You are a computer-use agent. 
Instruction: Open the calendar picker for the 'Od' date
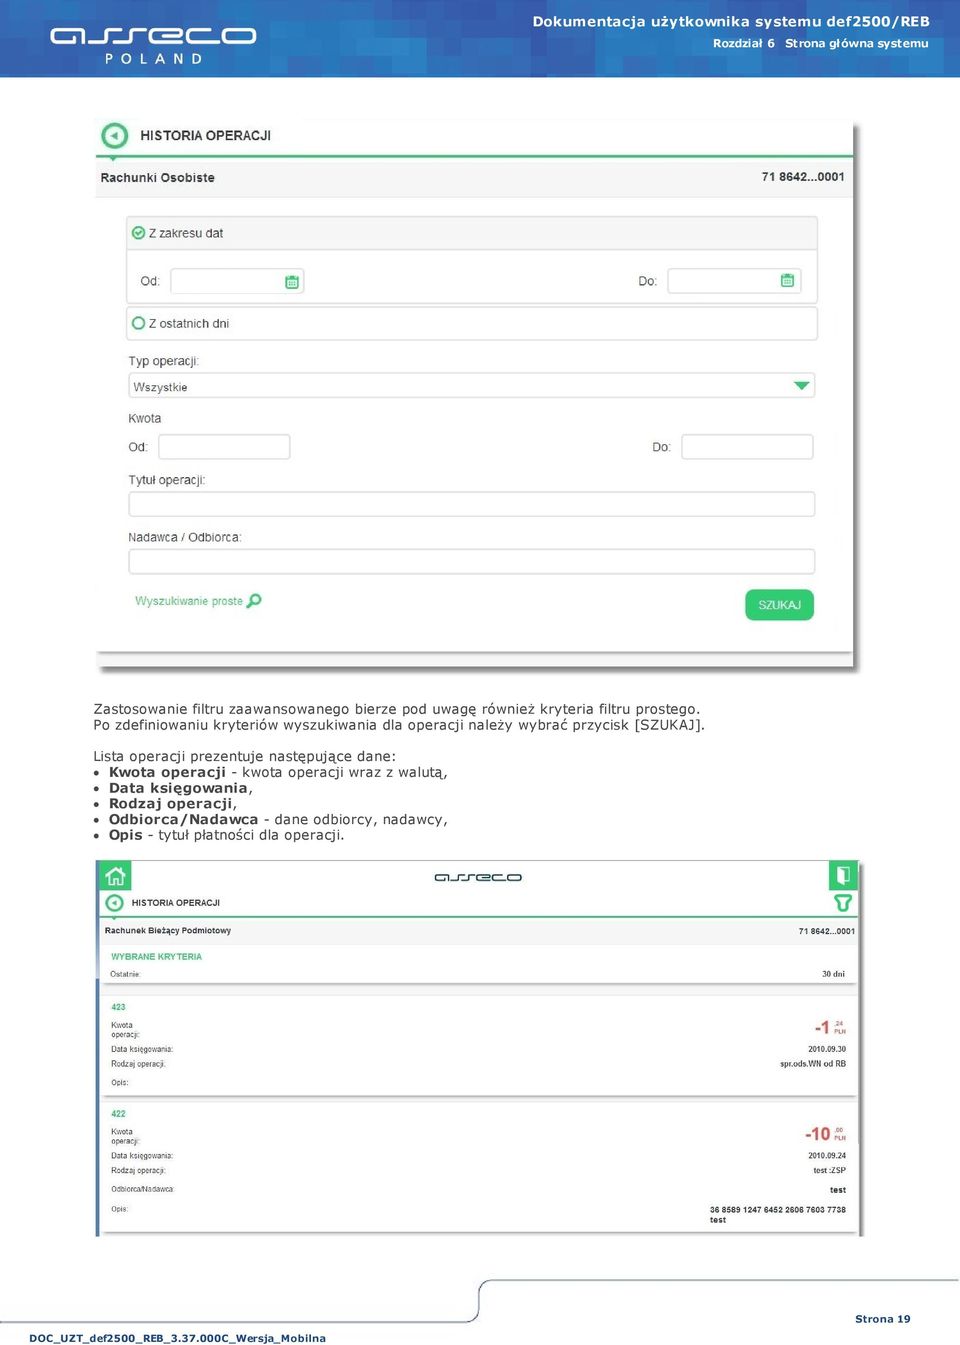coord(292,282)
